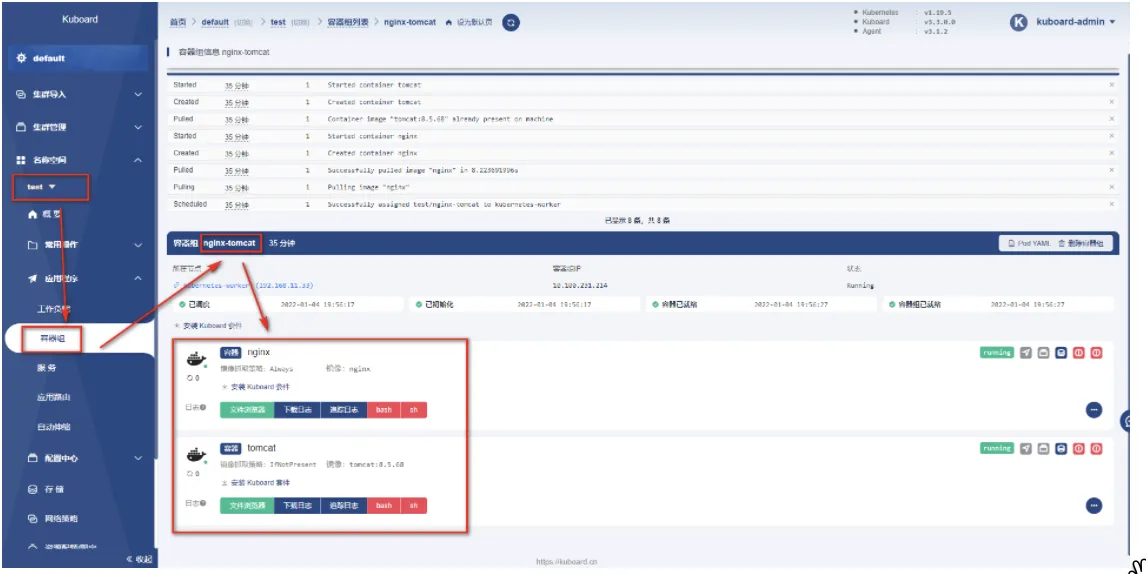Click 下载日志 for the tomcat container

[x=297, y=505]
